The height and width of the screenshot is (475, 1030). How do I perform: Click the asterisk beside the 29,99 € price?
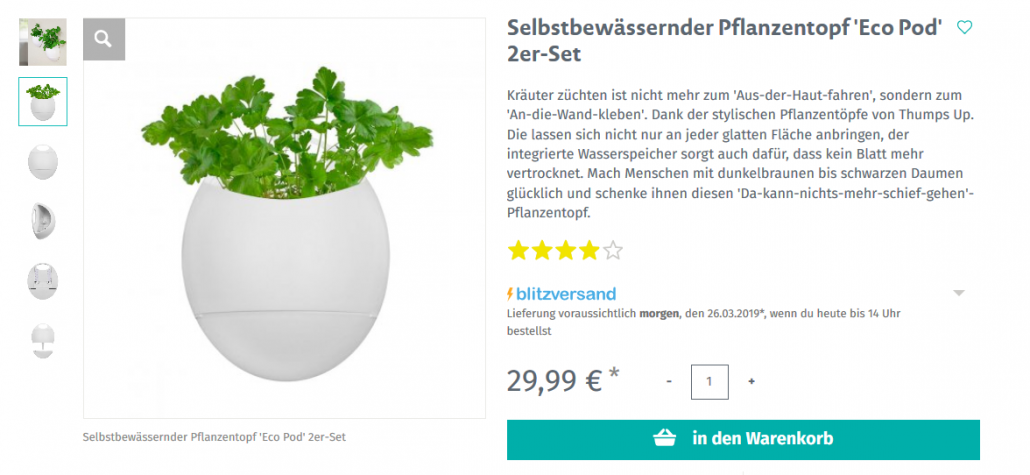(614, 374)
